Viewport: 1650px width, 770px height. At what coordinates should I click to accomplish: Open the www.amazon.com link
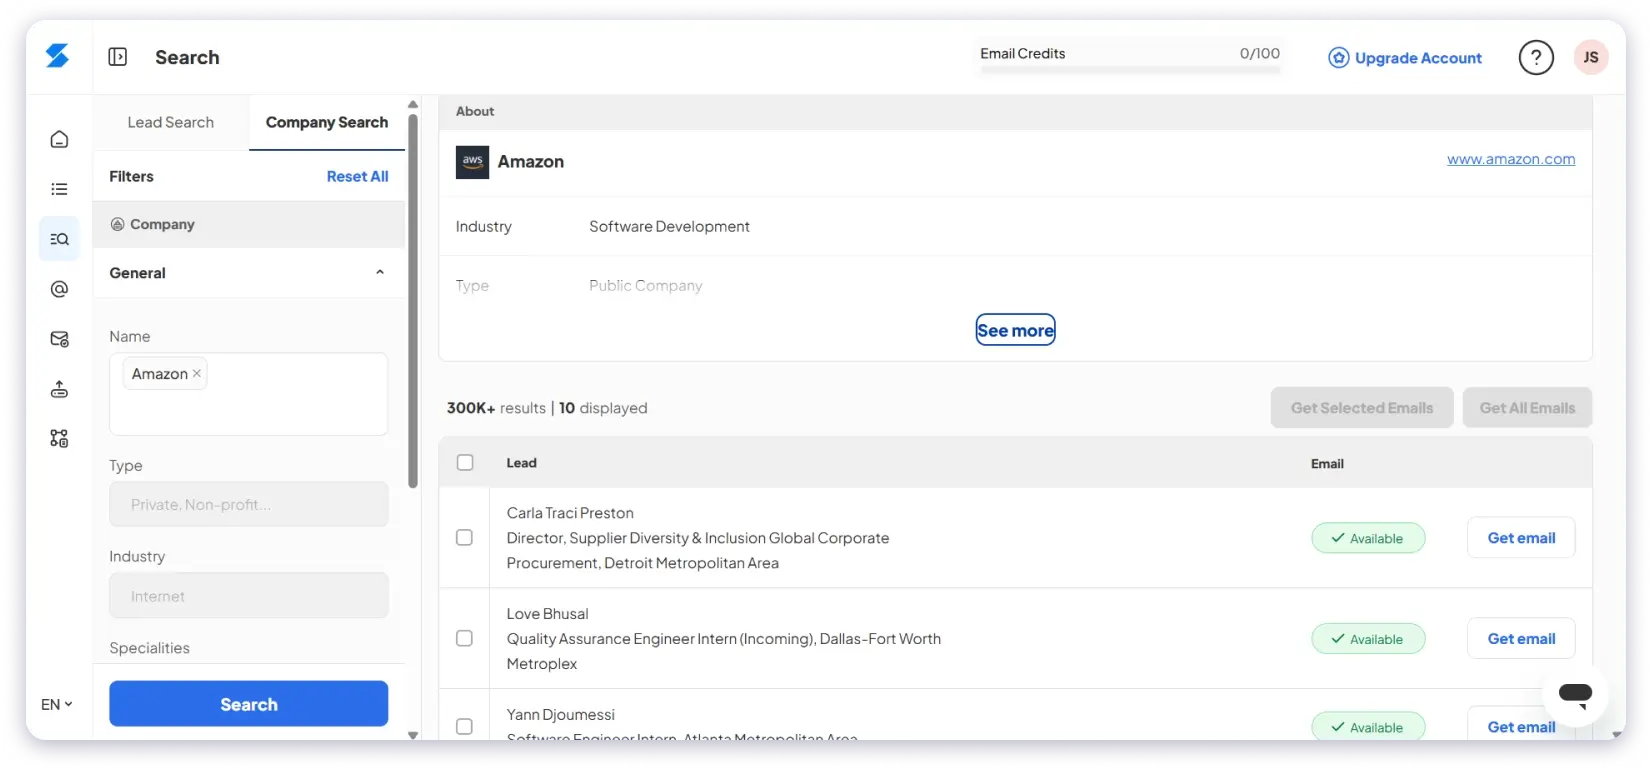click(1510, 159)
